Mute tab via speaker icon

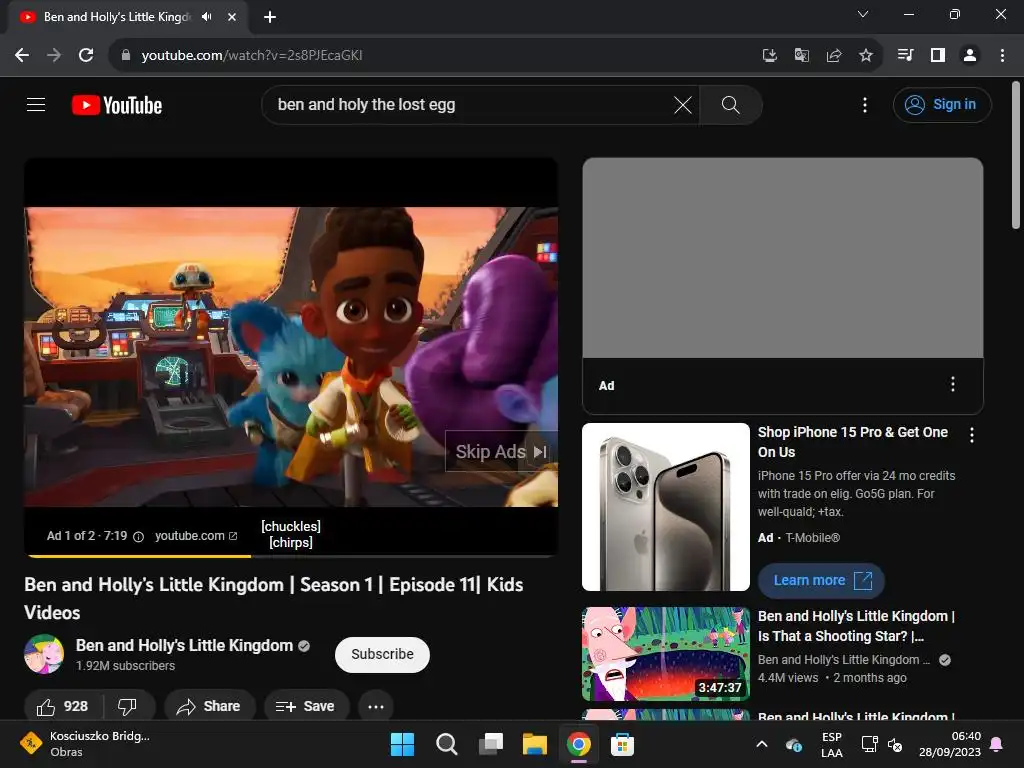pos(206,17)
